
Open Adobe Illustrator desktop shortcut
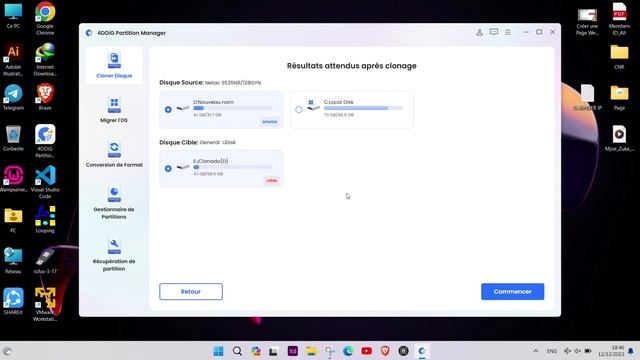tap(13, 60)
